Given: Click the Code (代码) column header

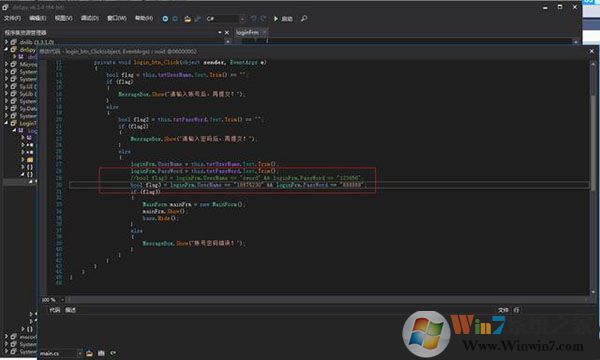Looking at the screenshot, I should click(x=54, y=310).
